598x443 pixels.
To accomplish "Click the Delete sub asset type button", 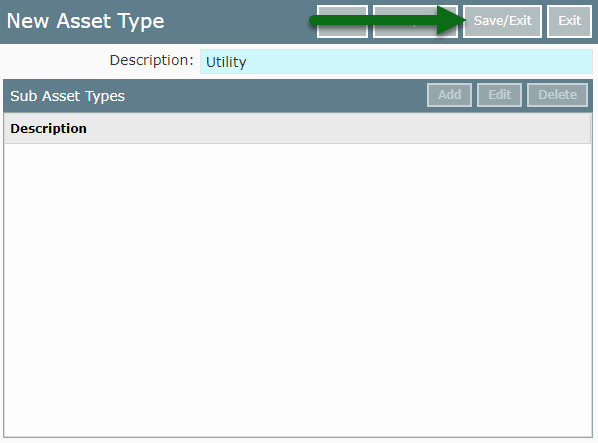I will 557,95.
